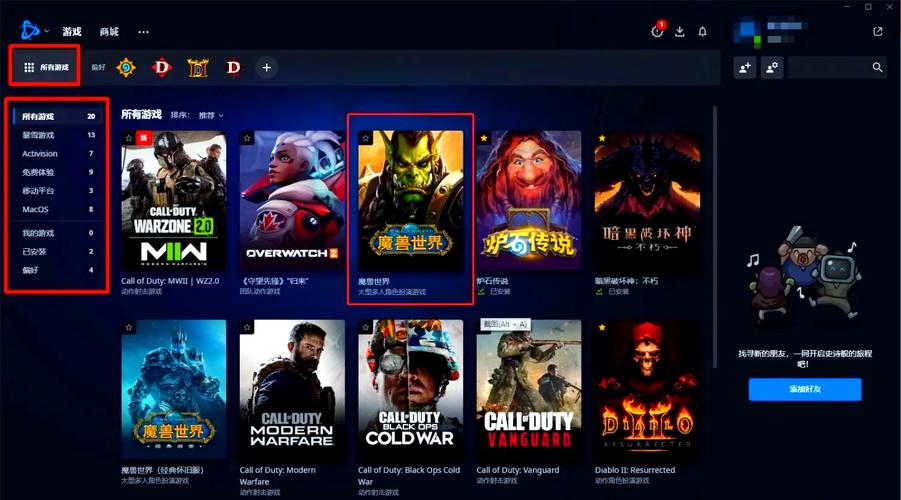Open the Battle.net logo dropdown menu
The image size is (901, 500).
pos(32,32)
